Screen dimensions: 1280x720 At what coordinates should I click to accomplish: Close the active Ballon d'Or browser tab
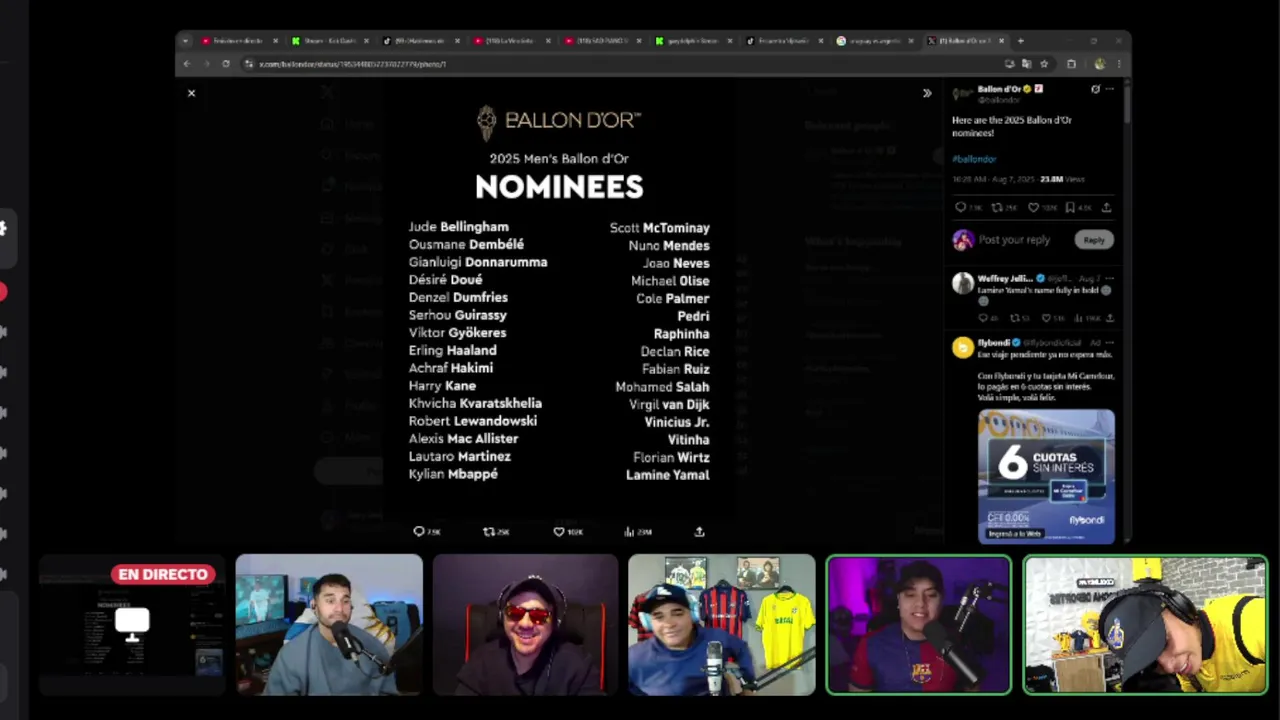click(x=1003, y=41)
